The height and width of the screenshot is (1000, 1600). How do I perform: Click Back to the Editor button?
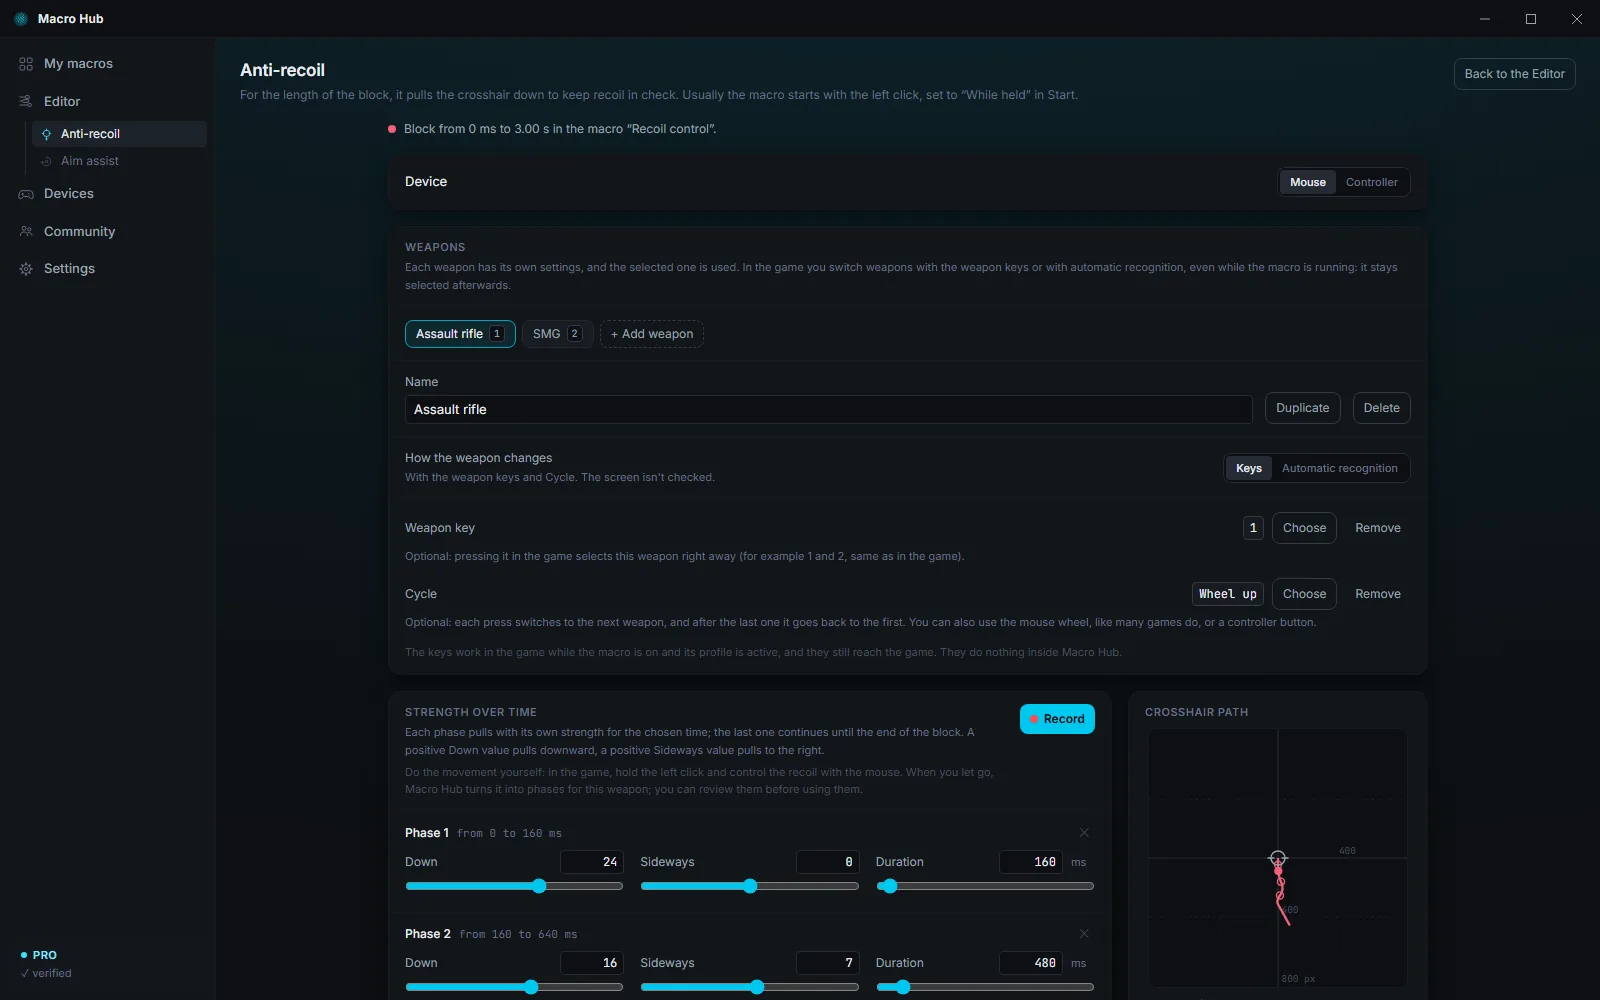click(1514, 74)
